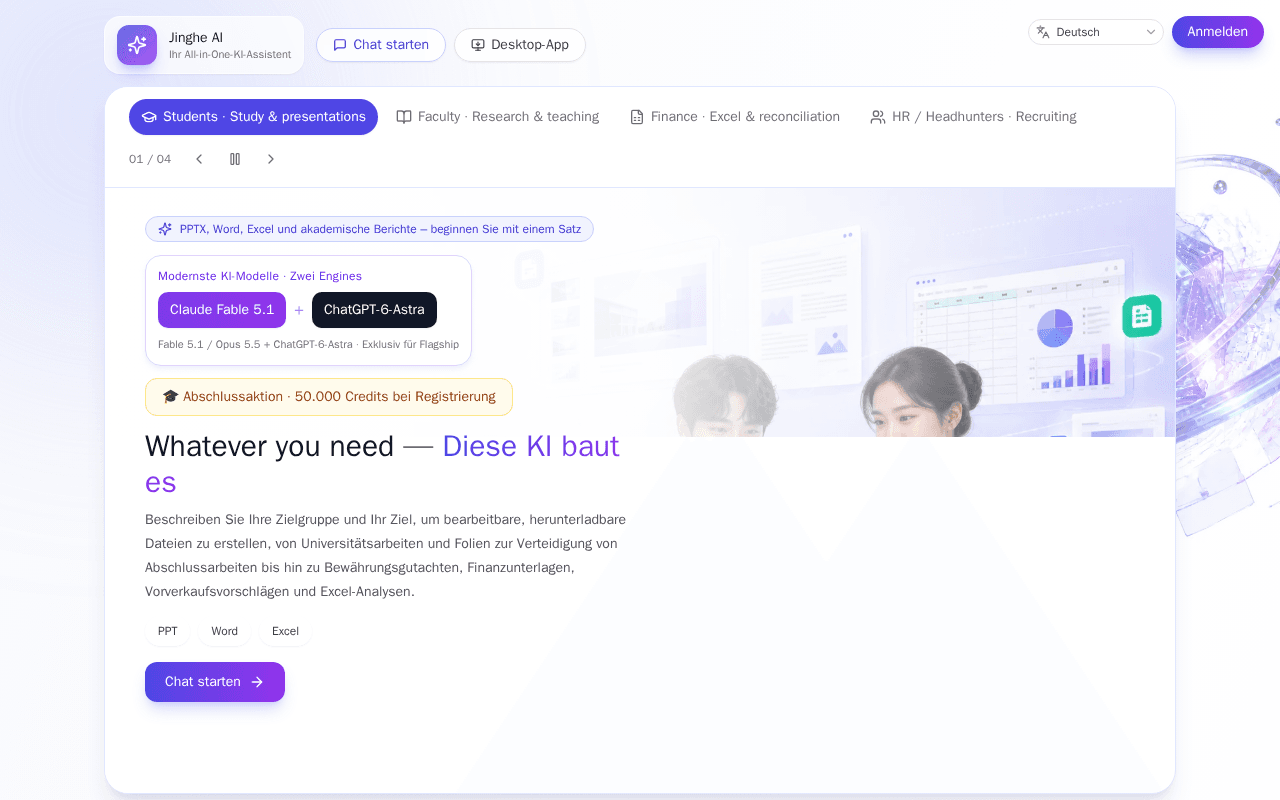The width and height of the screenshot is (1280, 800).
Task: Switch to Faculty · Research & teaching tab
Action: pyautogui.click(x=498, y=117)
